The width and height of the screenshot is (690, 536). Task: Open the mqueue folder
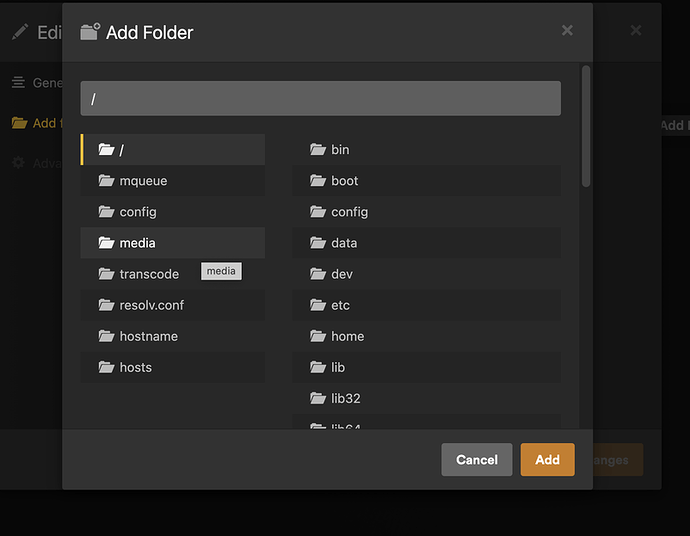point(172,181)
